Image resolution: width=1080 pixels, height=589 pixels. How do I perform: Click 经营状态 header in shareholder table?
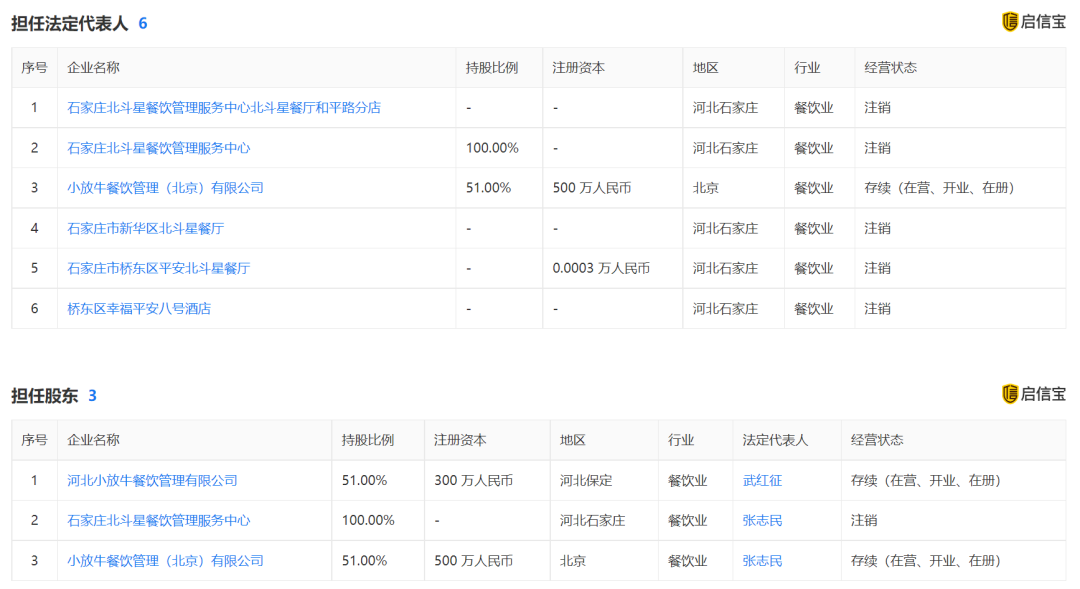pyautogui.click(x=877, y=440)
